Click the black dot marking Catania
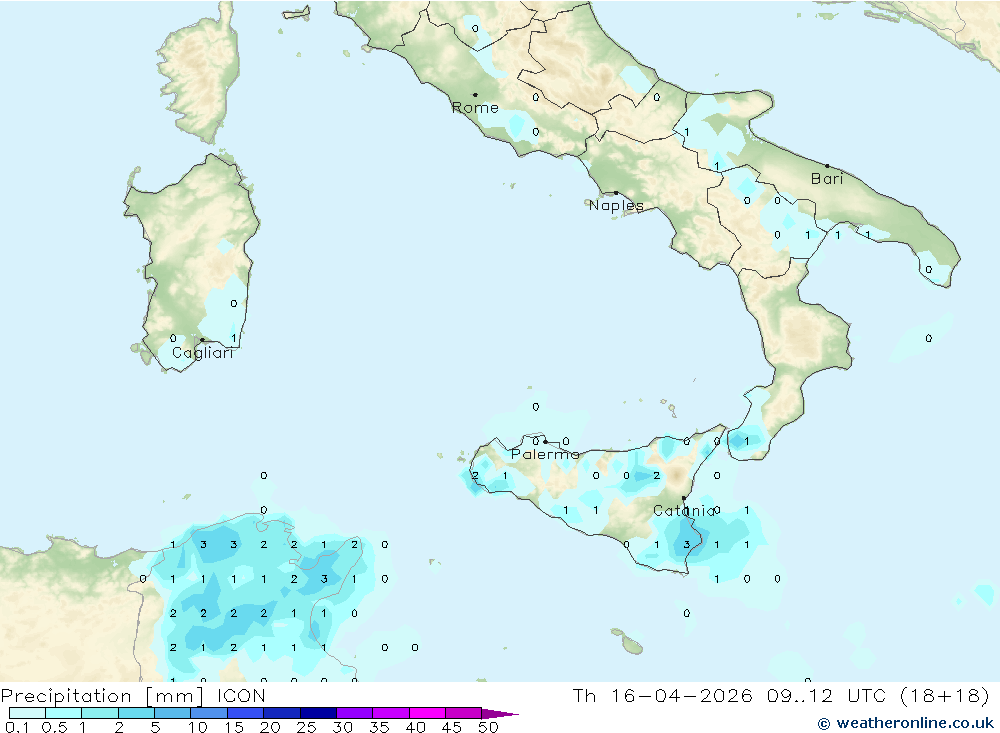1000x733 pixels. tap(684, 498)
